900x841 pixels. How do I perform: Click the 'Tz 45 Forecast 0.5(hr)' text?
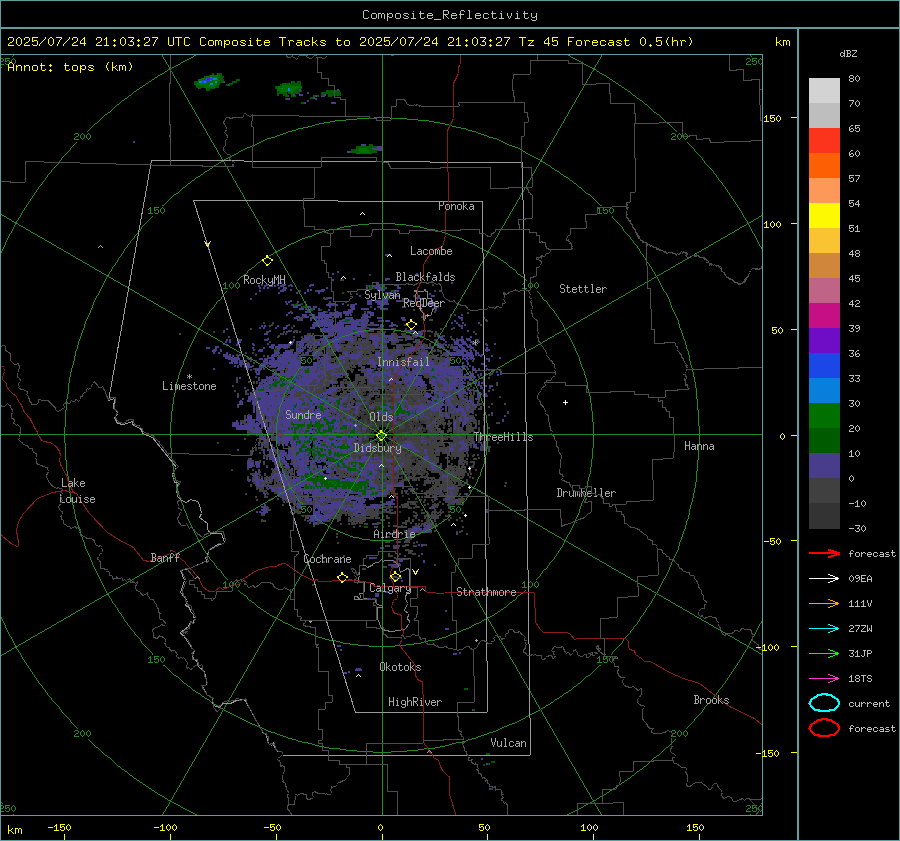pos(606,42)
